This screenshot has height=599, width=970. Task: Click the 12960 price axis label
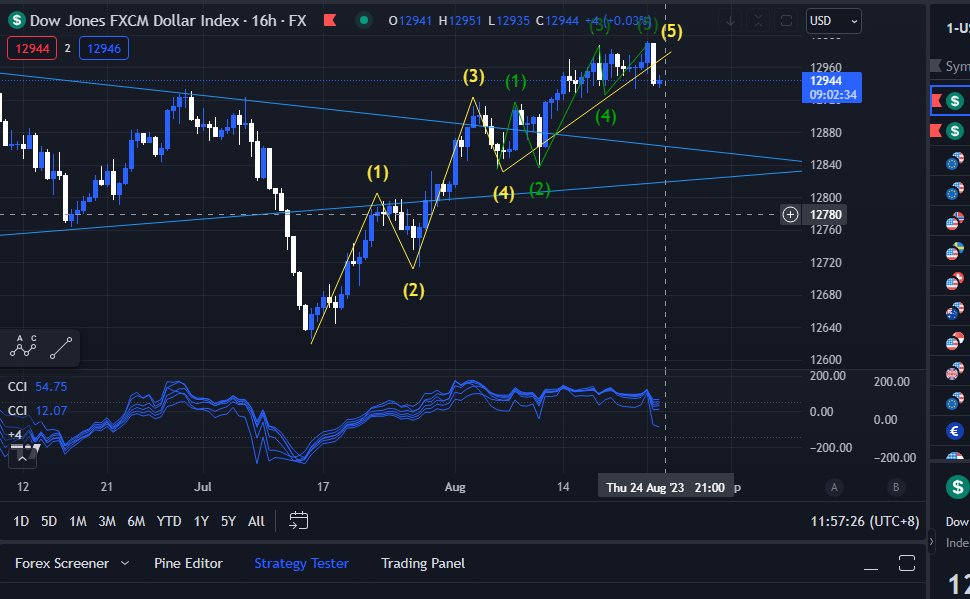click(x=826, y=67)
